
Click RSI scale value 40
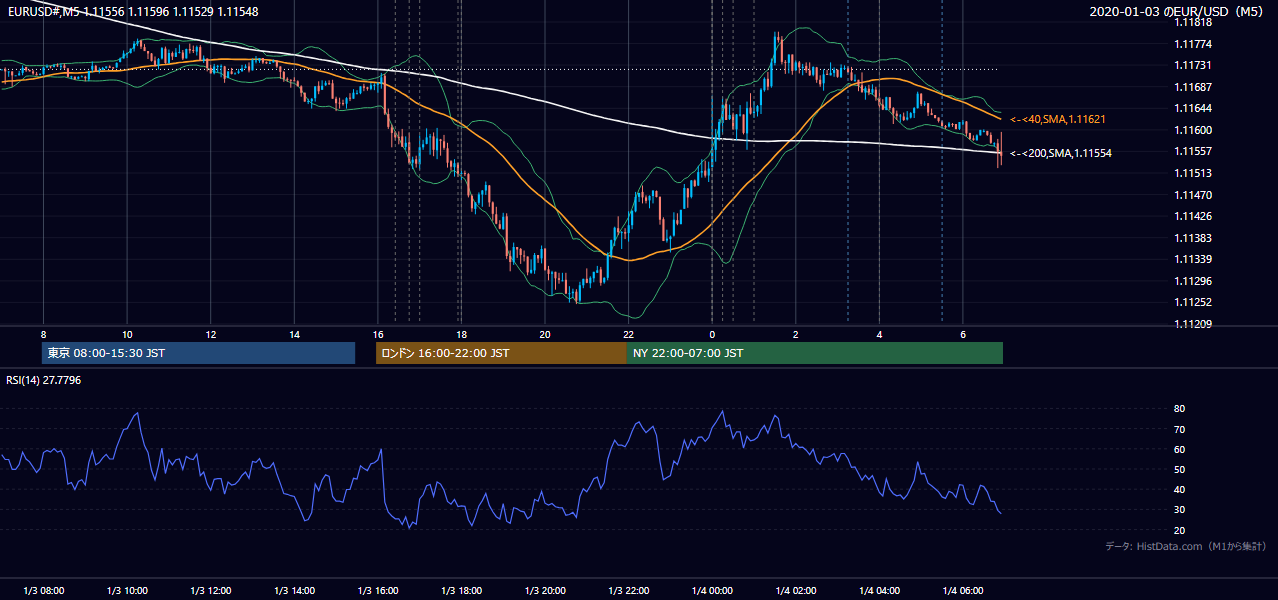tap(1180, 489)
